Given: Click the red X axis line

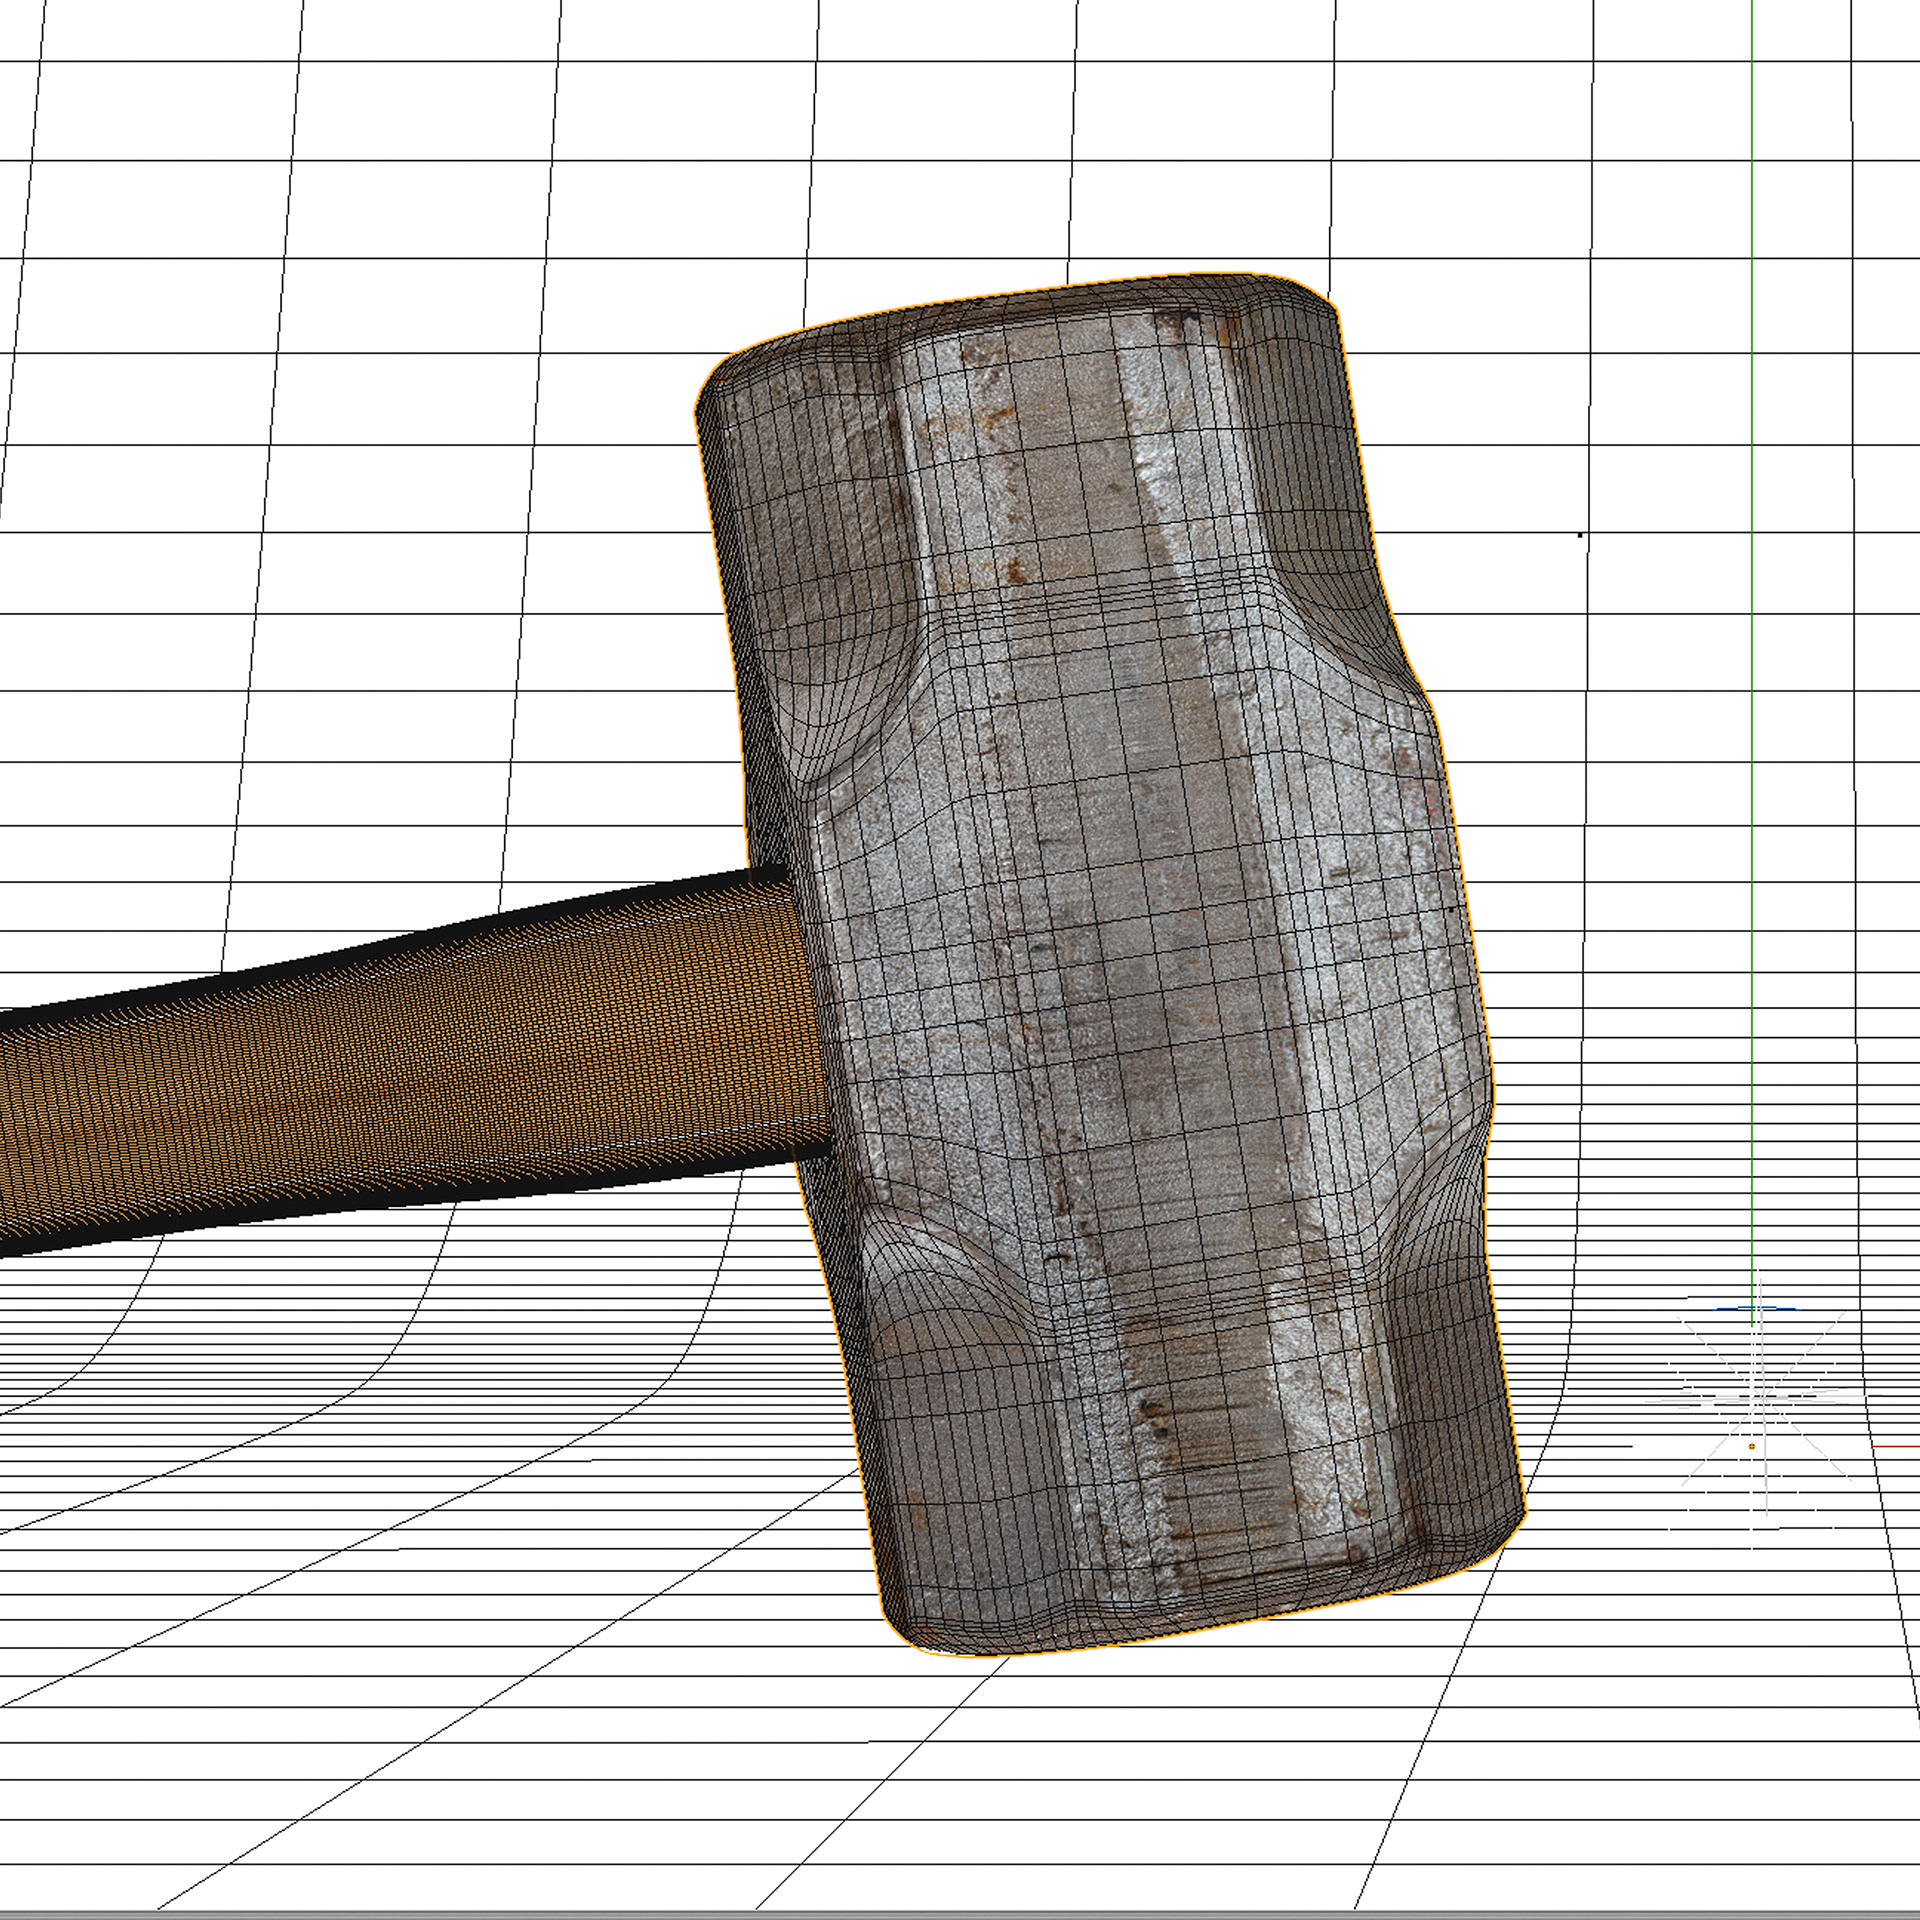Looking at the screenshot, I should coord(1896,1447).
